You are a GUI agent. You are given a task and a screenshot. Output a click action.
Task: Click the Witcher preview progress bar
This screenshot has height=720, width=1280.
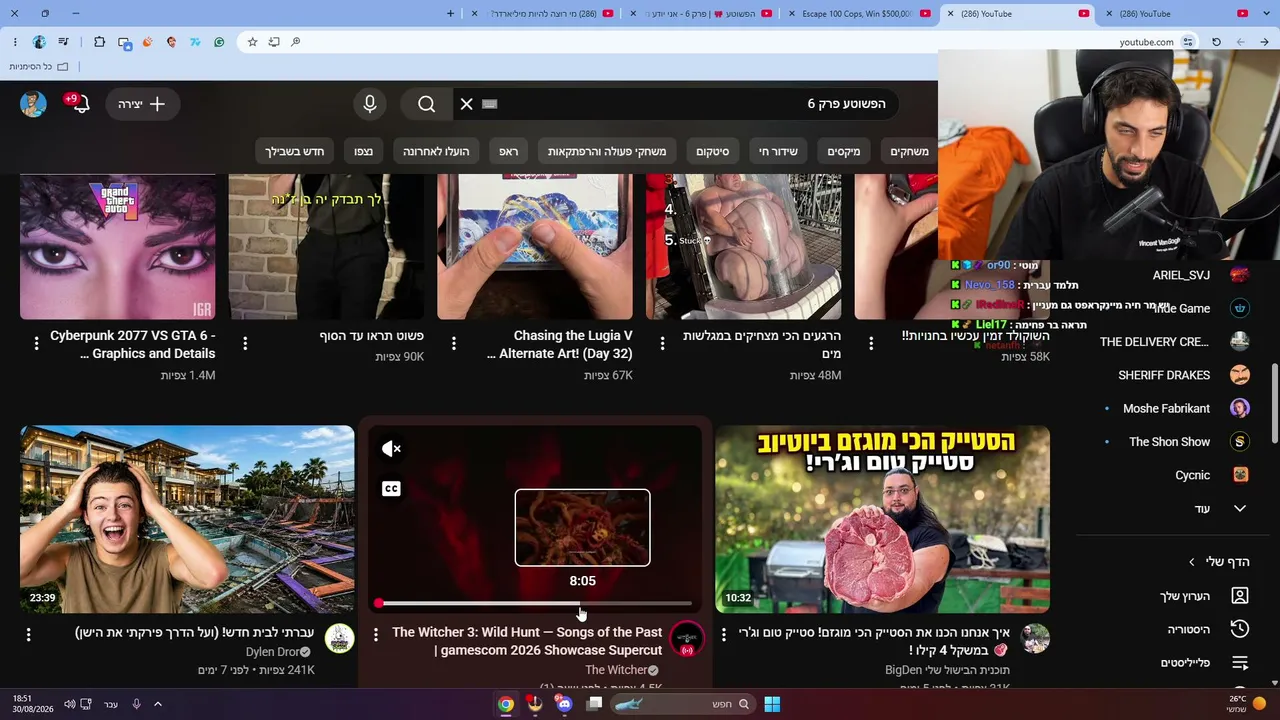(535, 604)
